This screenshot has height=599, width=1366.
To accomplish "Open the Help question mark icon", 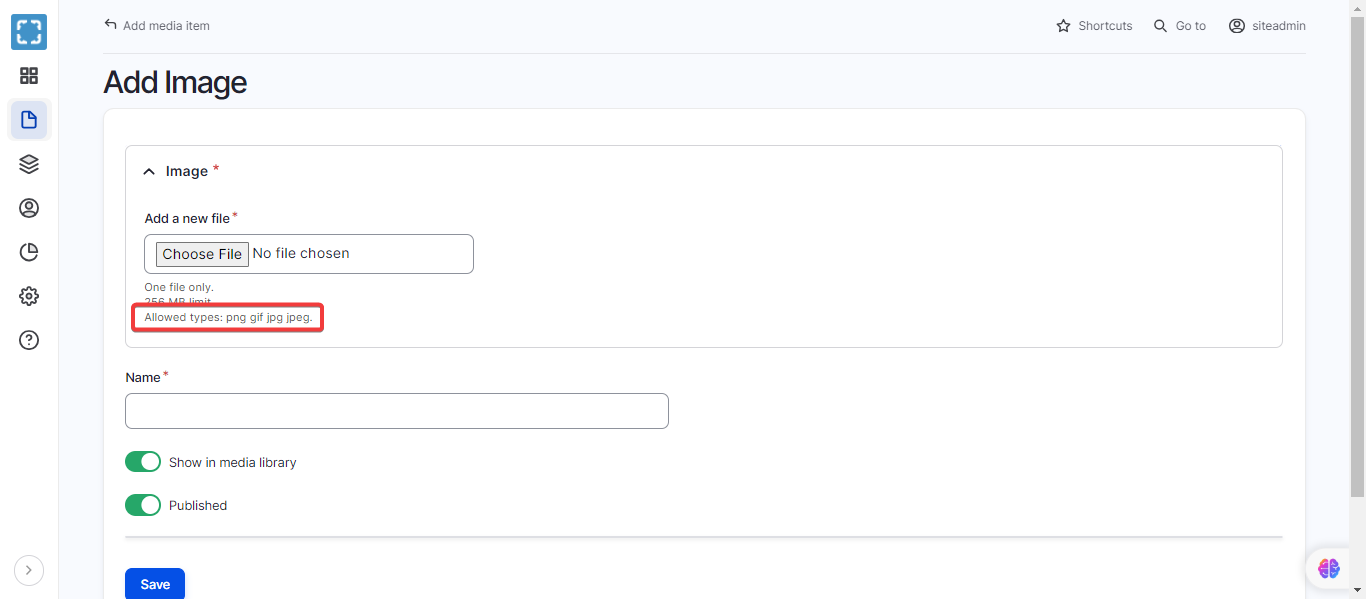I will [x=29, y=340].
